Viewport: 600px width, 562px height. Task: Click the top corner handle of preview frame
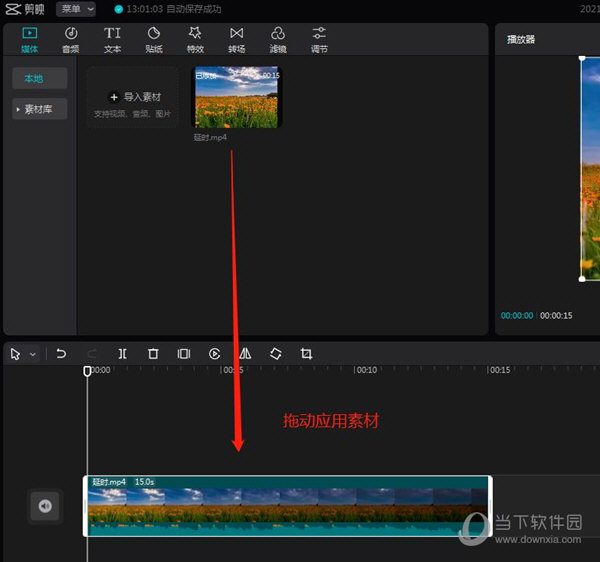click(x=582, y=58)
